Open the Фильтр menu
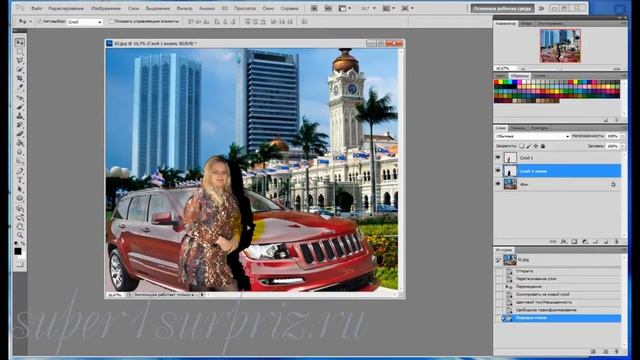Viewport: 640px width, 360px height. 184,8
